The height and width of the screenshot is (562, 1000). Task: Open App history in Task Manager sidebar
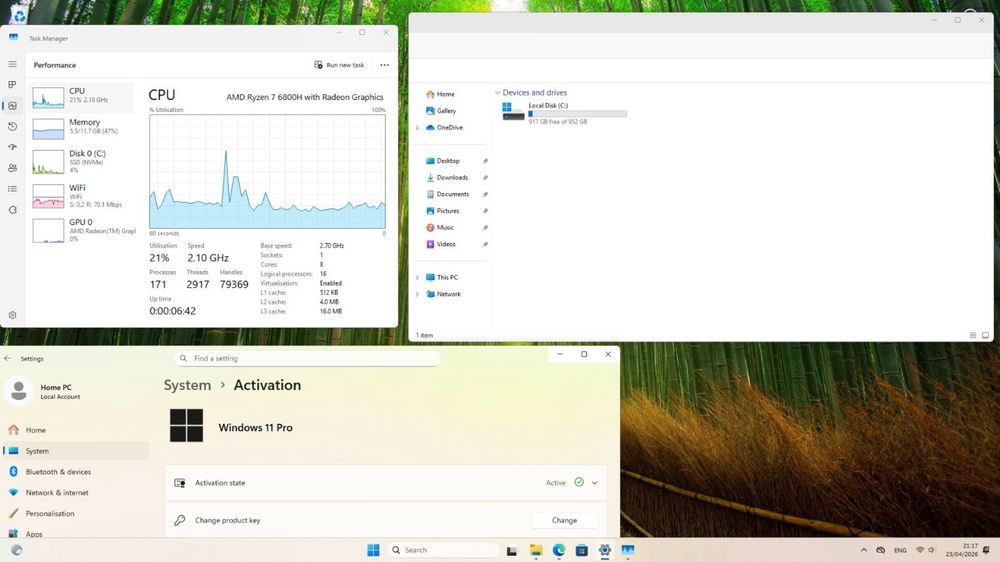click(12, 126)
